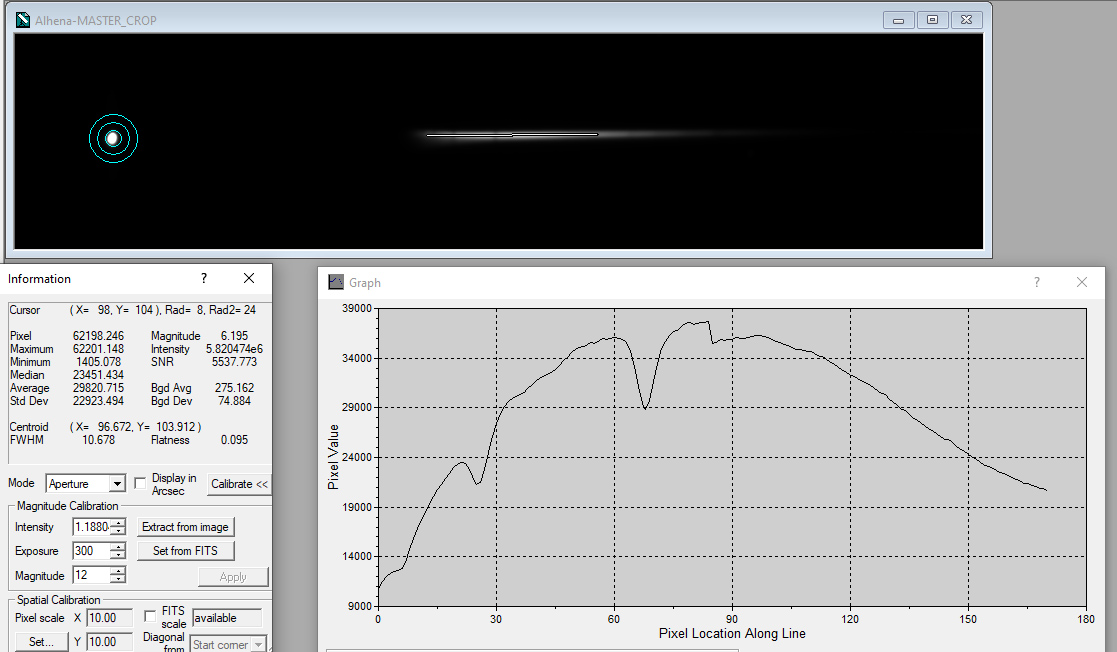The width and height of the screenshot is (1117, 652).
Task: Decrease Exposure with down spinner arrow
Action: (119, 555)
